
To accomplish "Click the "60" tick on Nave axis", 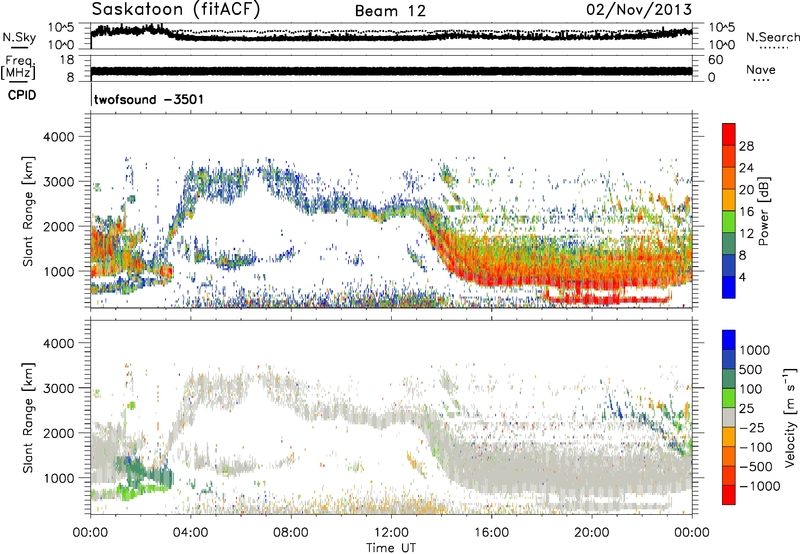I will pyautogui.click(x=715, y=60).
